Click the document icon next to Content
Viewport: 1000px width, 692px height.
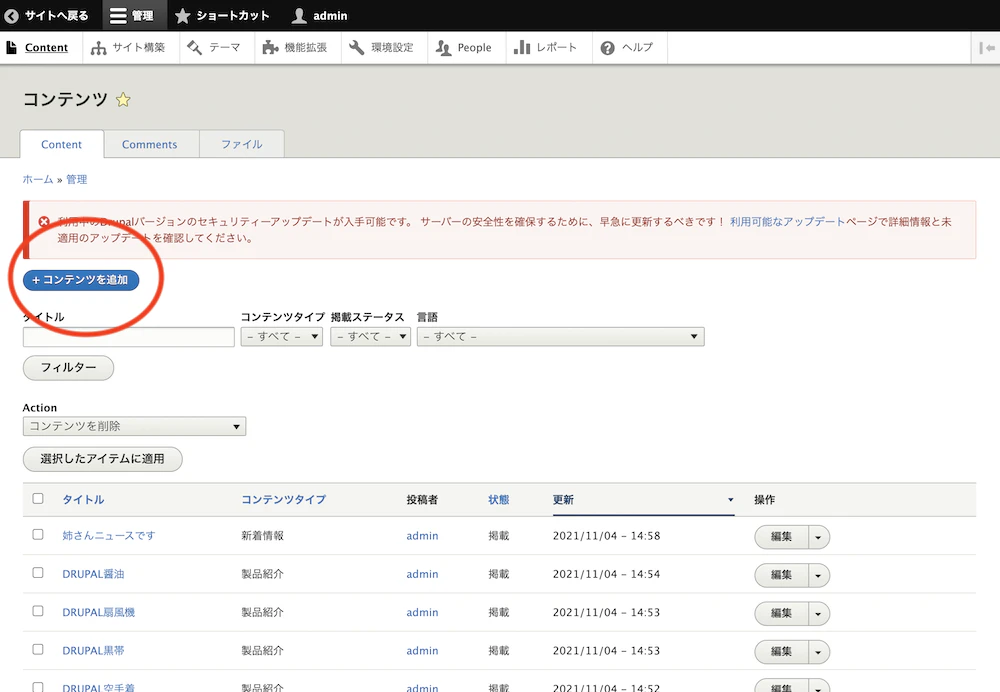[11, 47]
